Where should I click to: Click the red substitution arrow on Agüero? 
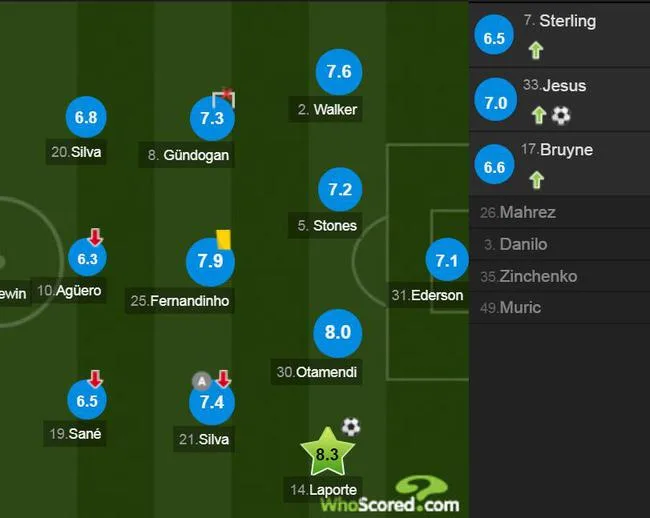pyautogui.click(x=95, y=237)
